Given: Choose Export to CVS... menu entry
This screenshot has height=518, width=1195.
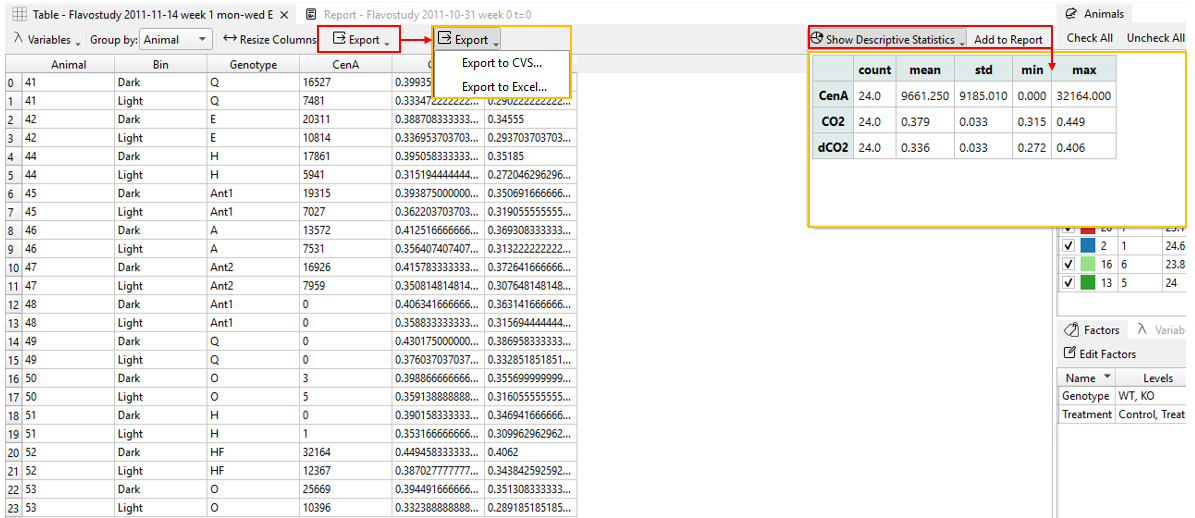Looking at the screenshot, I should click(x=501, y=62).
